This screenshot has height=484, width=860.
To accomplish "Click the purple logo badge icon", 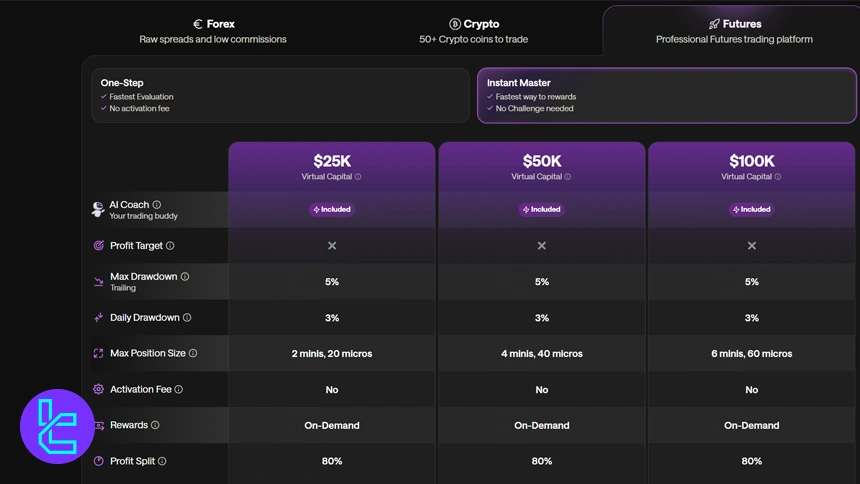I will click(57, 427).
